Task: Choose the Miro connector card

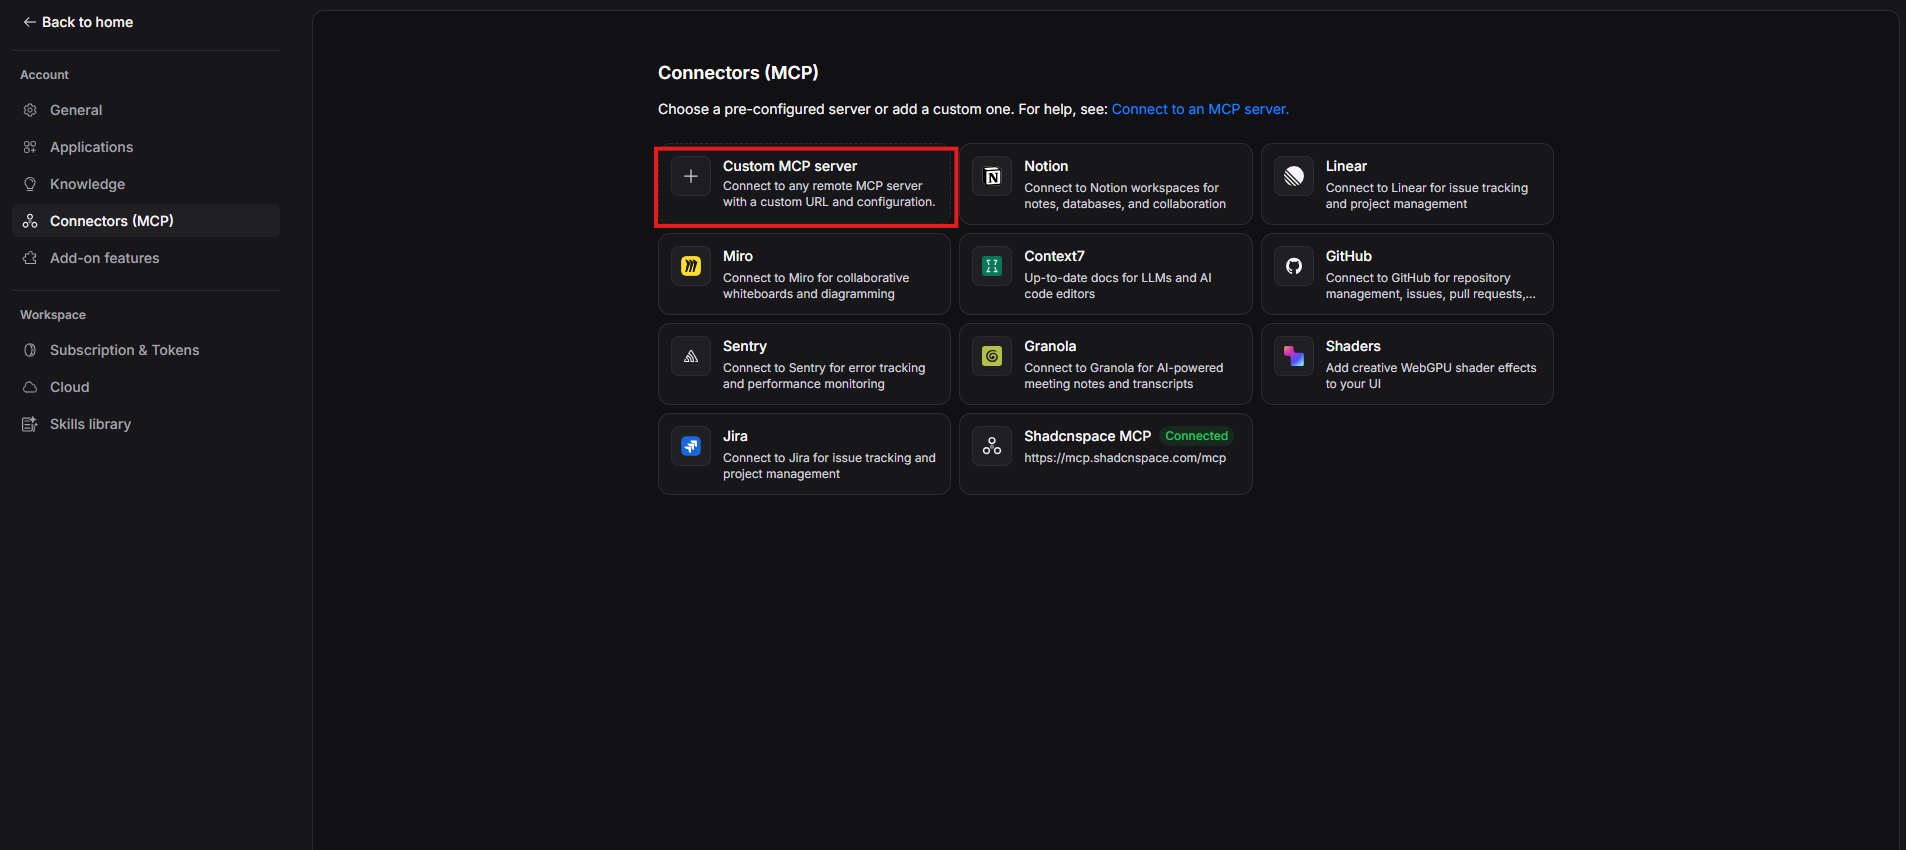Action: (804, 274)
